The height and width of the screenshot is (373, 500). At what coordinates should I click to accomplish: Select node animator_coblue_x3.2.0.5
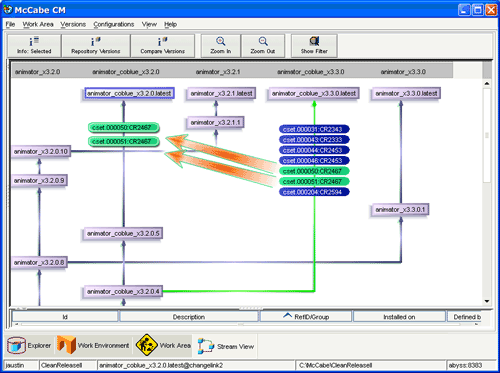tap(123, 233)
